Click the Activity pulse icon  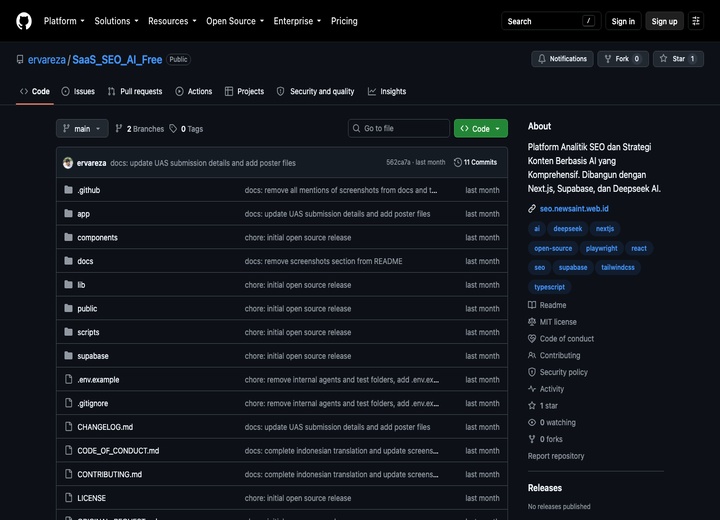point(532,389)
